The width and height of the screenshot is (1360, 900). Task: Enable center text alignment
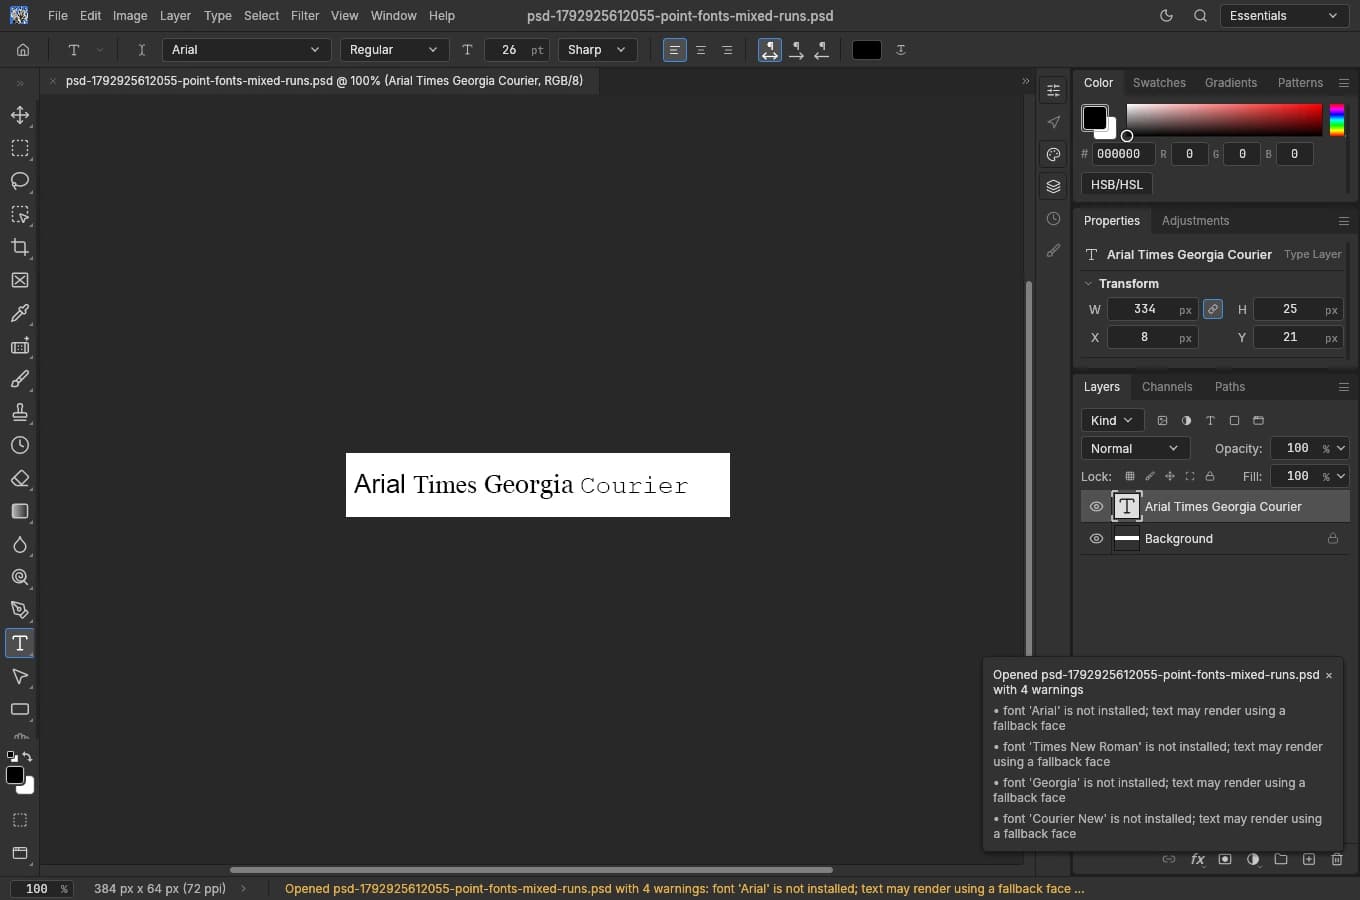pyautogui.click(x=701, y=50)
